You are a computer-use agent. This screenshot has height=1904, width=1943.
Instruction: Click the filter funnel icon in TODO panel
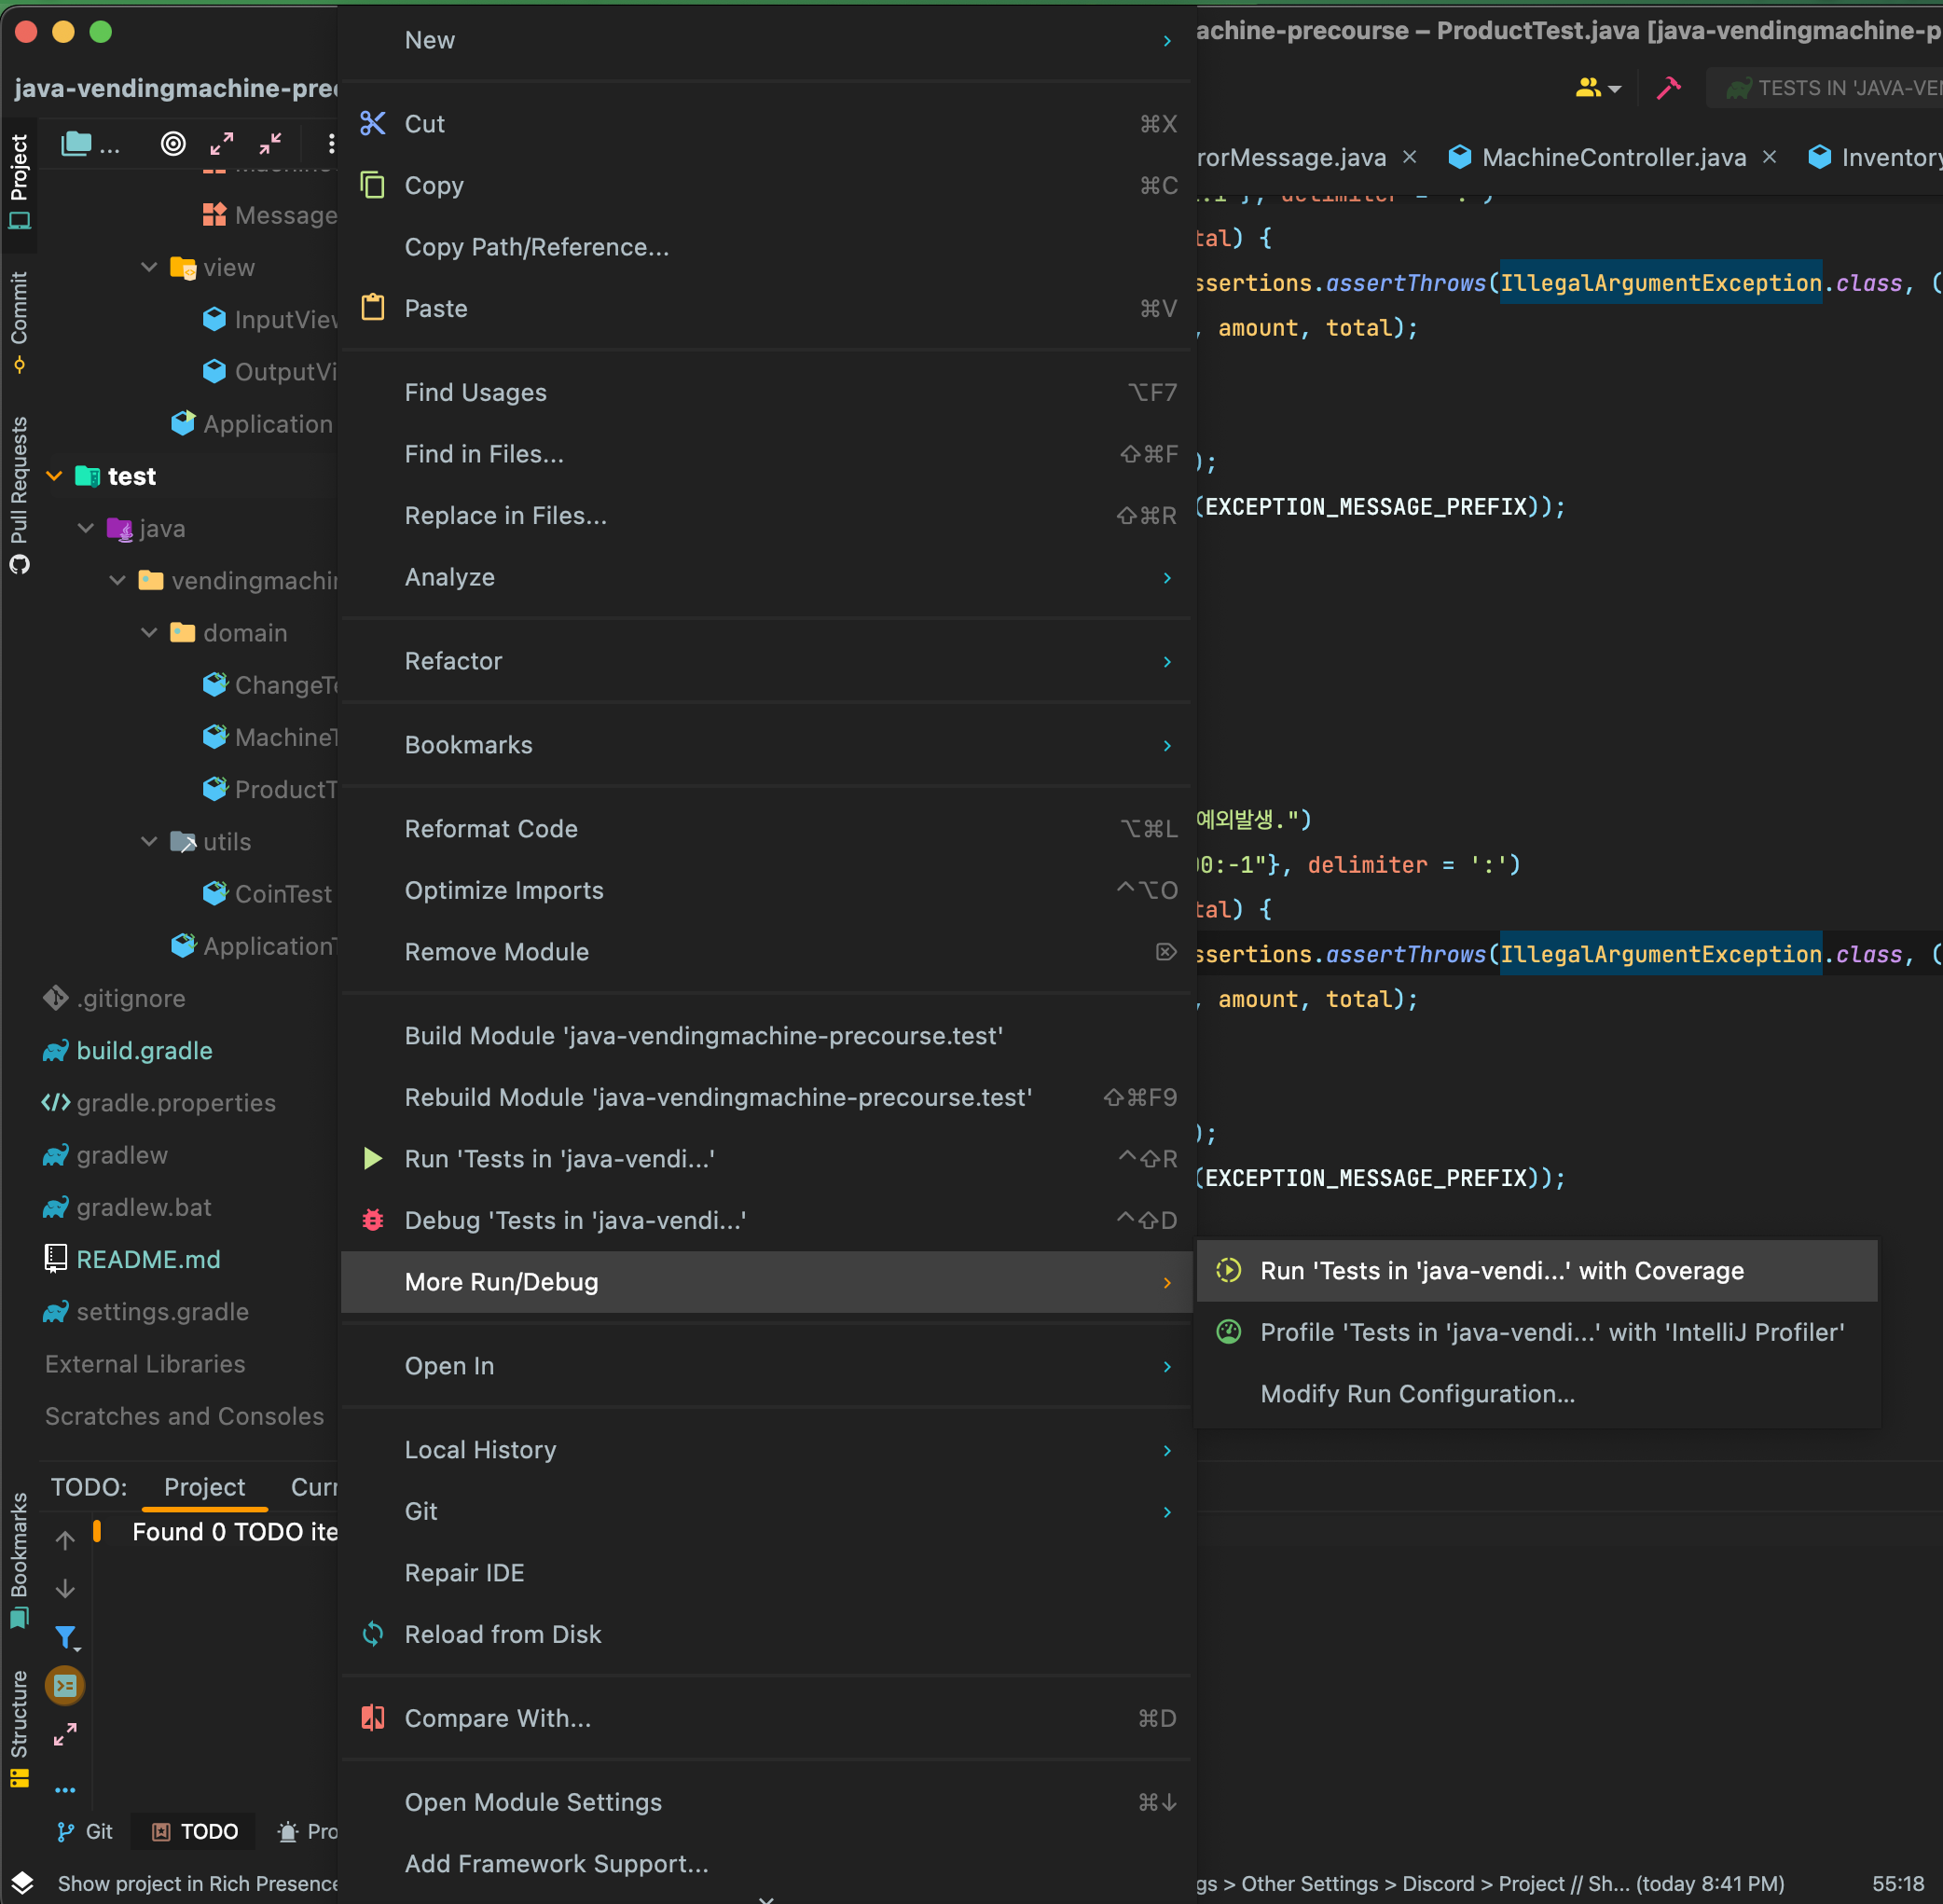(65, 1637)
